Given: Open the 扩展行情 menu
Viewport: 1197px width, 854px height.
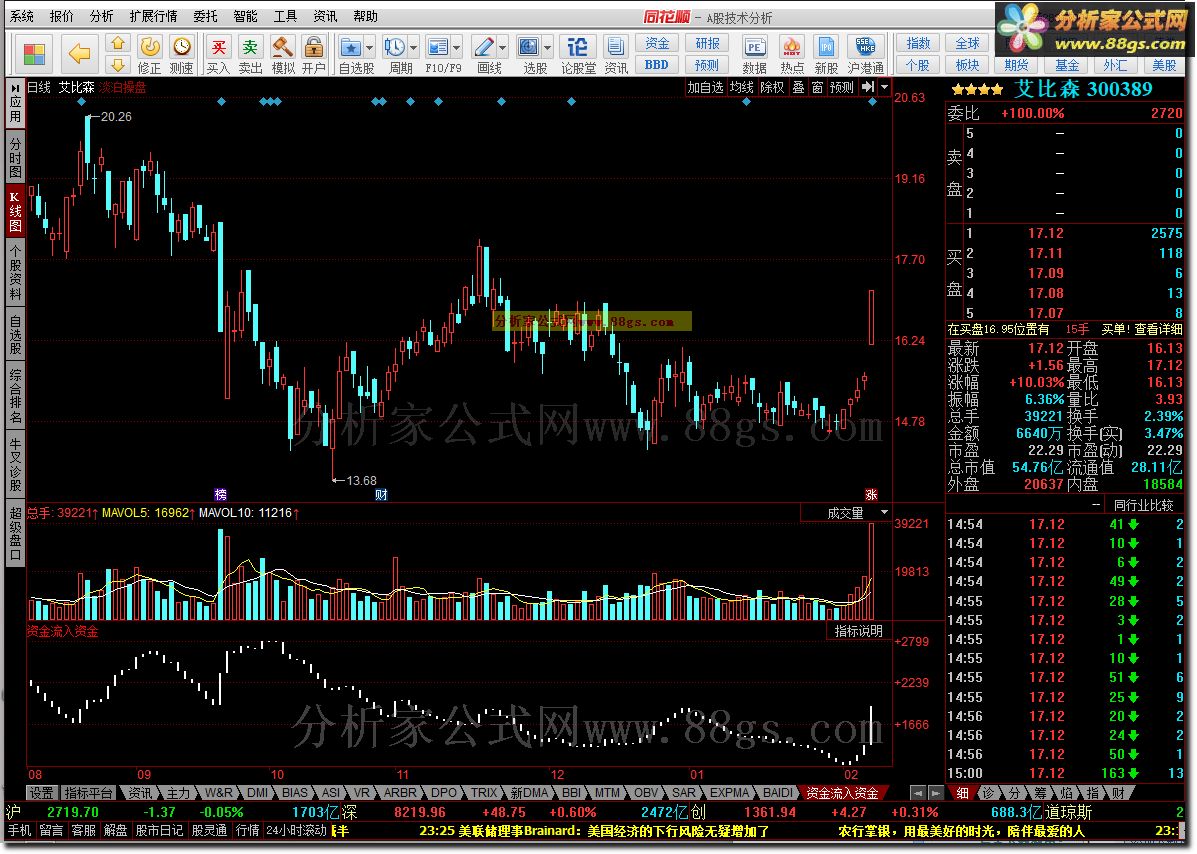Looking at the screenshot, I should click(x=153, y=16).
